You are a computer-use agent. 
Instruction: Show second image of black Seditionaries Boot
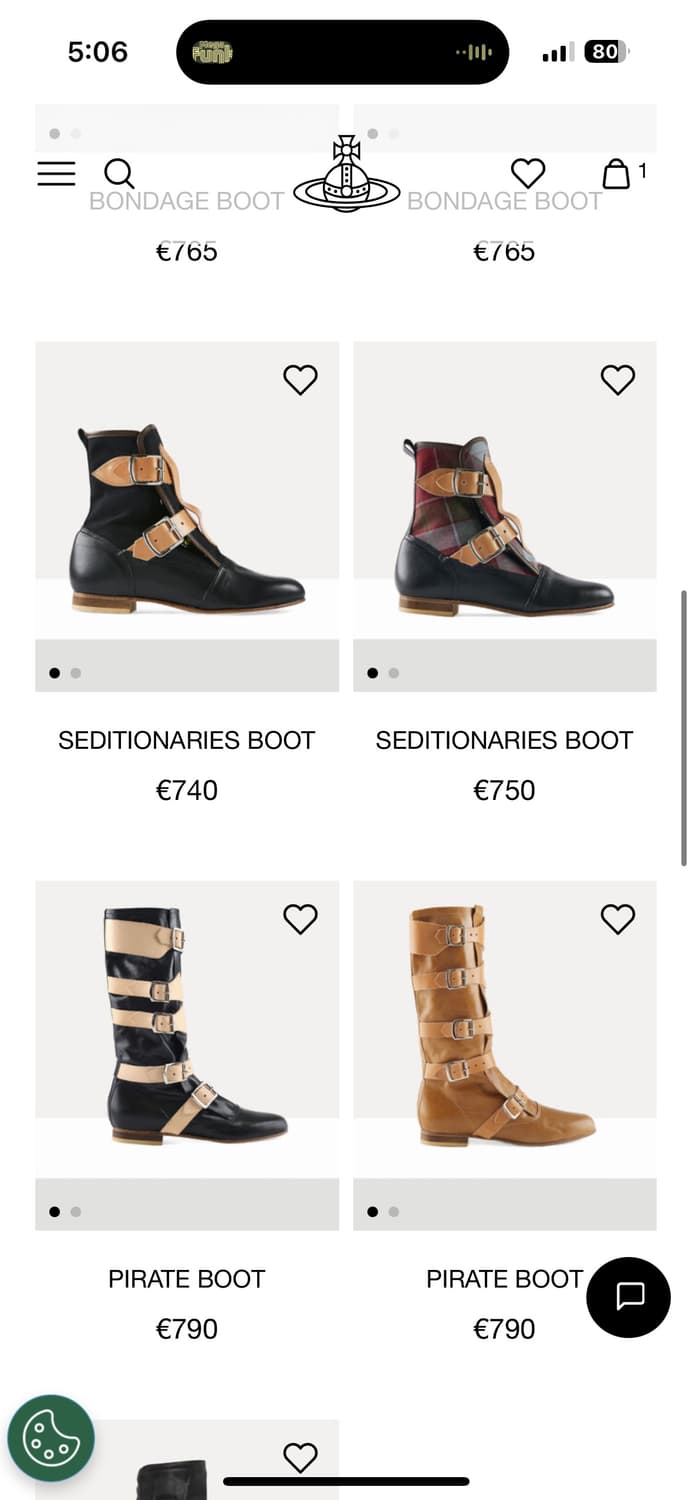click(76, 673)
